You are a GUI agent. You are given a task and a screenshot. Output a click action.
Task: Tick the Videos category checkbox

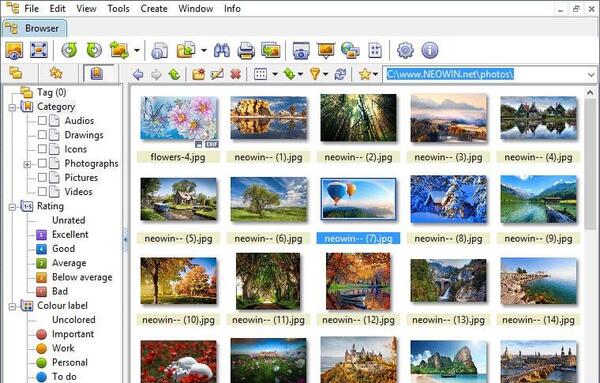(42, 192)
